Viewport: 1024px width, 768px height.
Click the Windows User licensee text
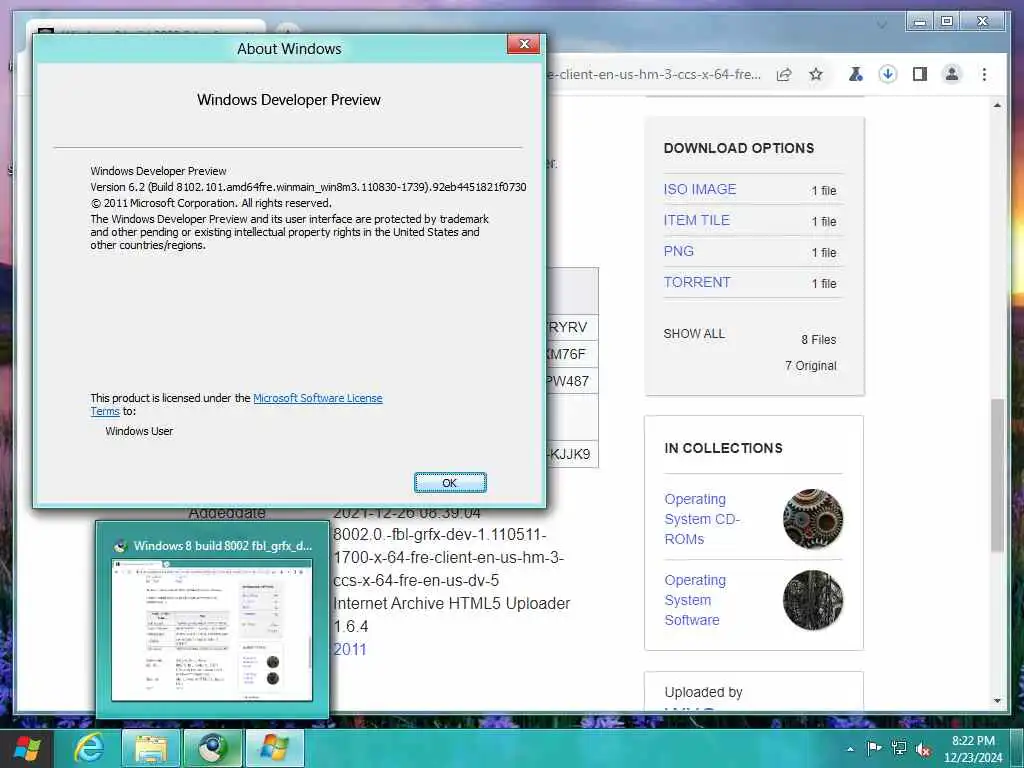[139, 431]
